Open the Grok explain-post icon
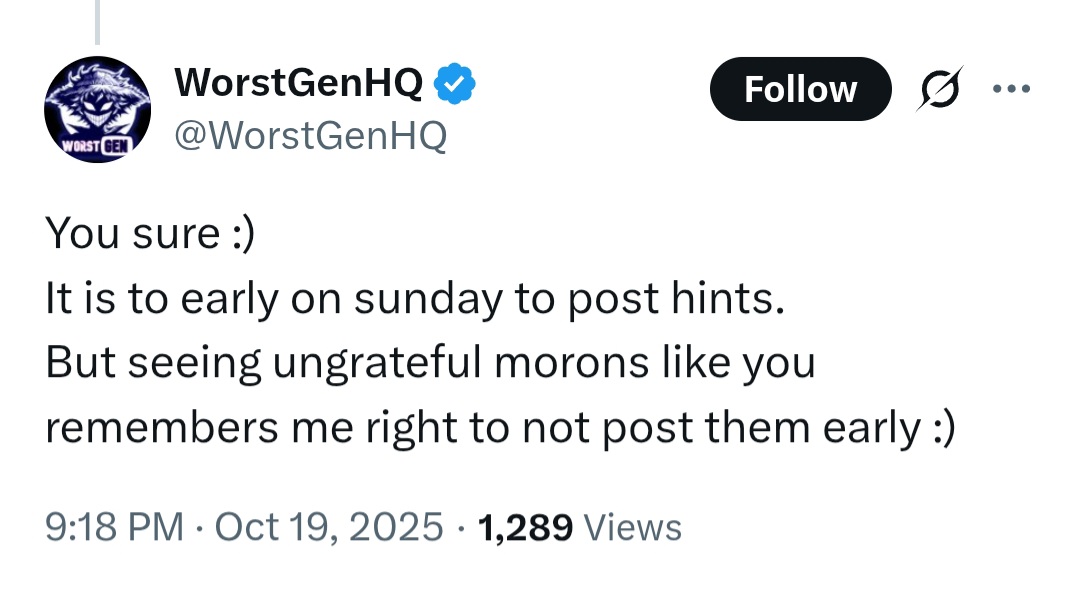The width and height of the screenshot is (1080, 596). click(942, 89)
